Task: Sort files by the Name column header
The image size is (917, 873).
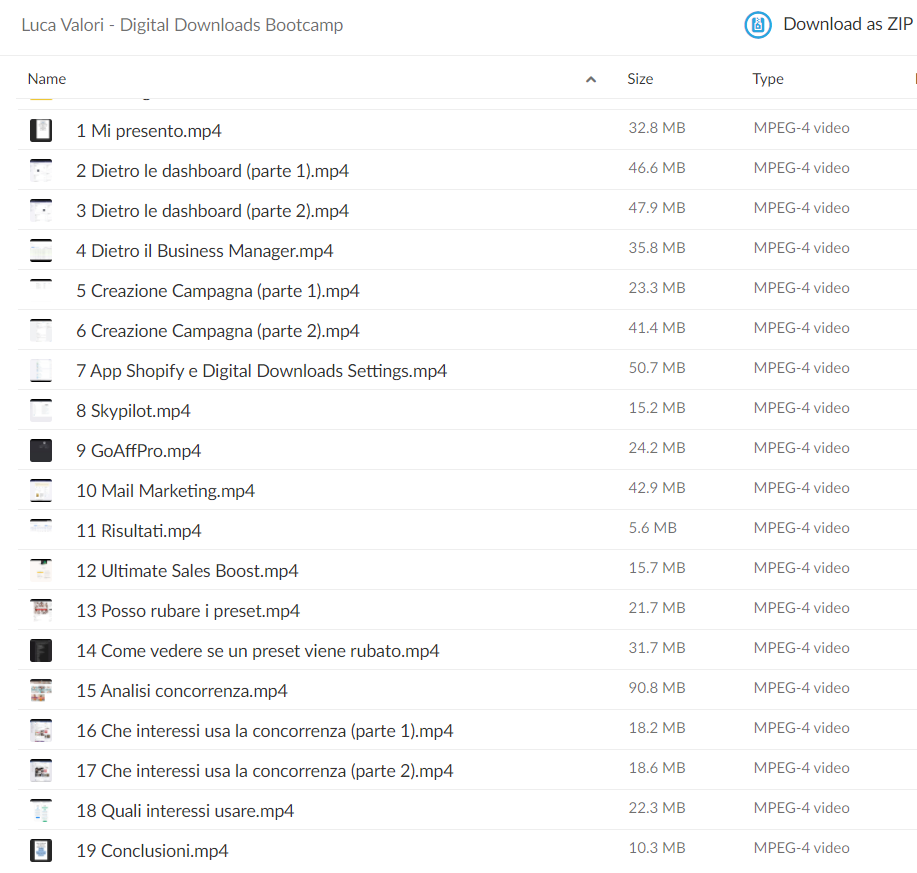Action: pyautogui.click(x=47, y=79)
